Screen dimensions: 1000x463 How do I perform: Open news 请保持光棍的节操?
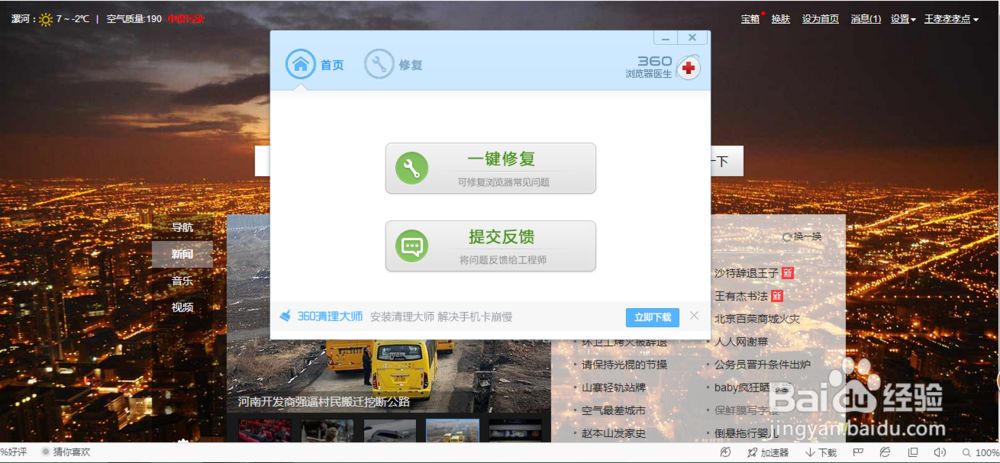[624, 365]
